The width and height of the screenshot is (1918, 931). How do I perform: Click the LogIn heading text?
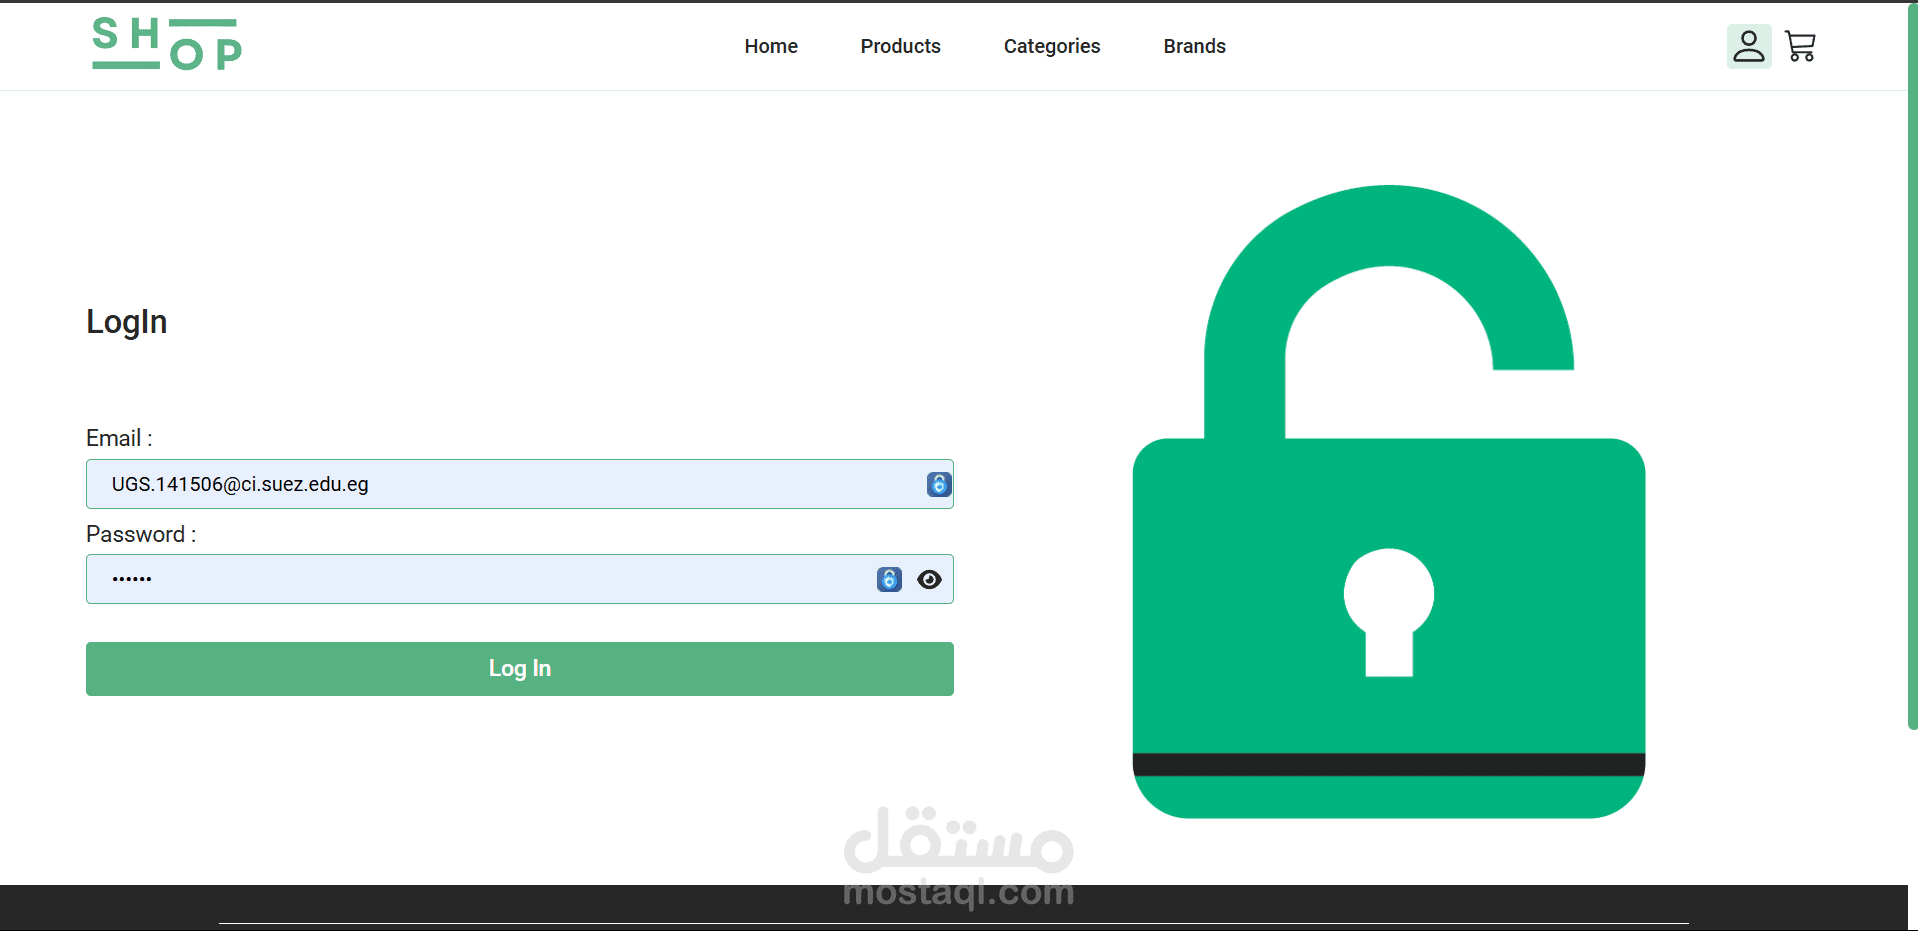127,322
